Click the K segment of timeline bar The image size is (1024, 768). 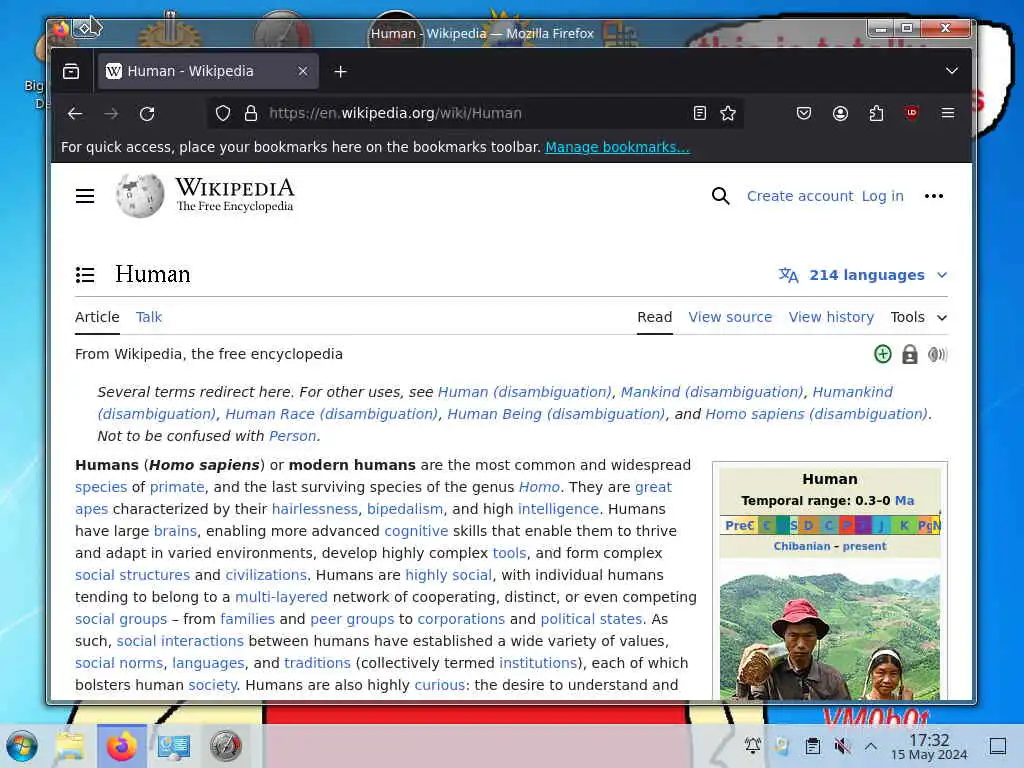[x=904, y=525]
